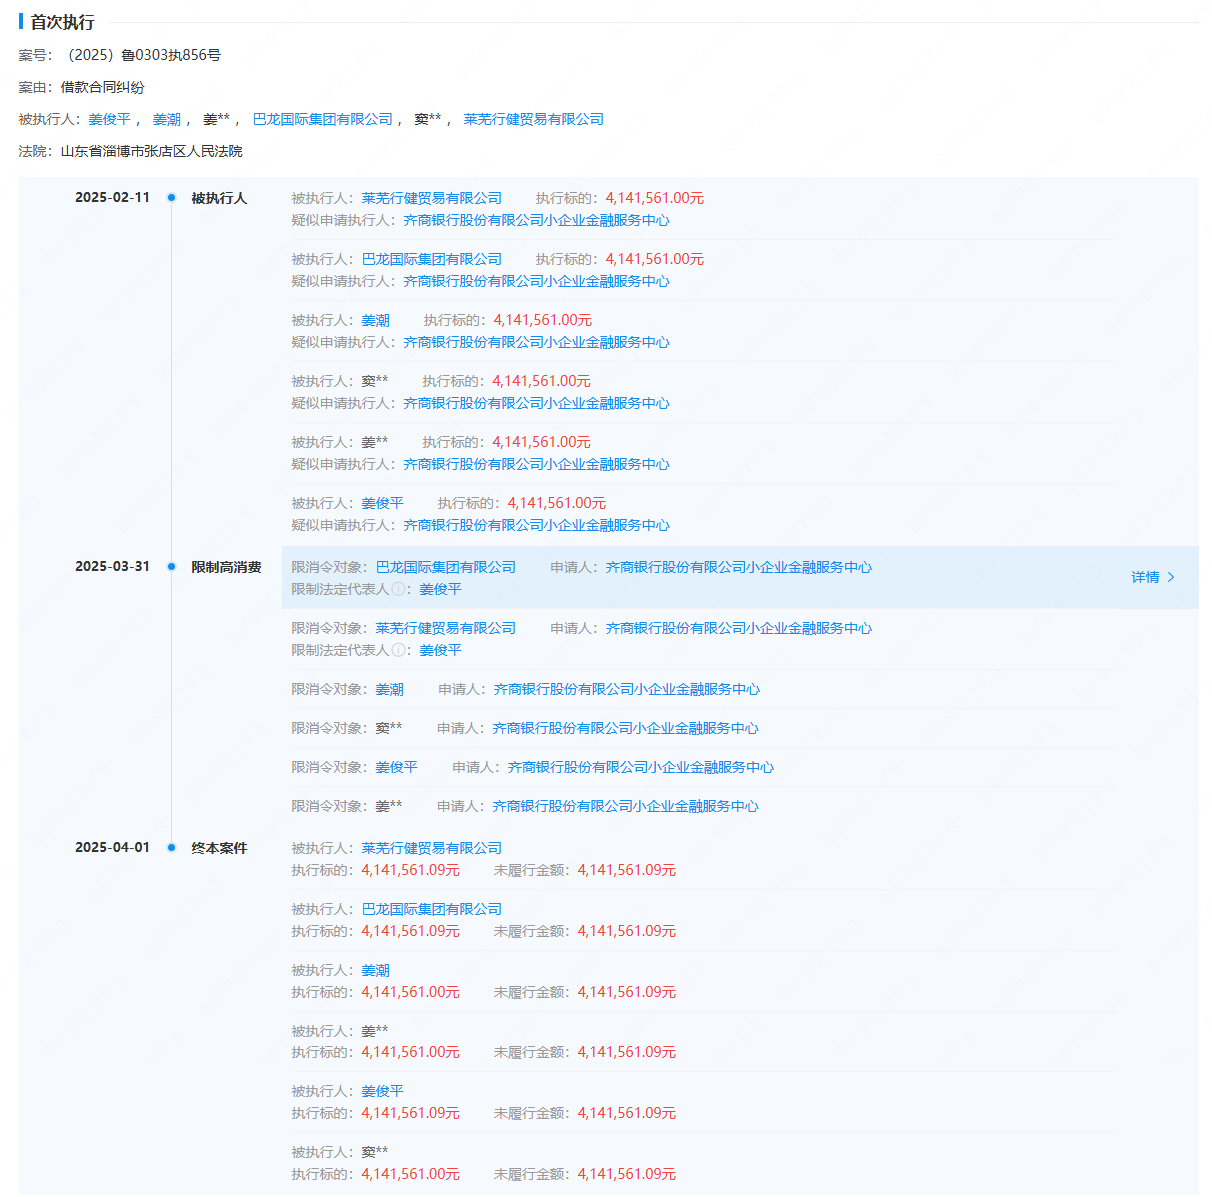
Task: Open 姜潮 限消令对象 link
Action: (390, 690)
